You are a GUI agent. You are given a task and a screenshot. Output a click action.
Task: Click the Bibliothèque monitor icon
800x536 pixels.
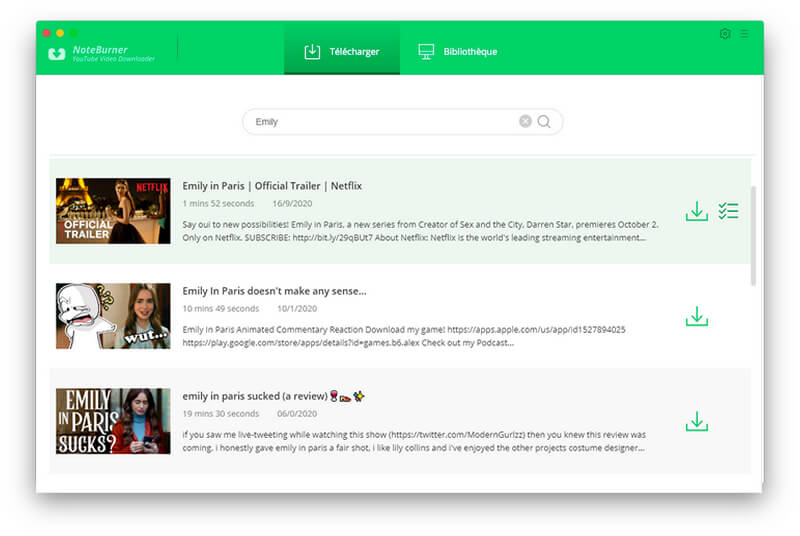coord(426,52)
